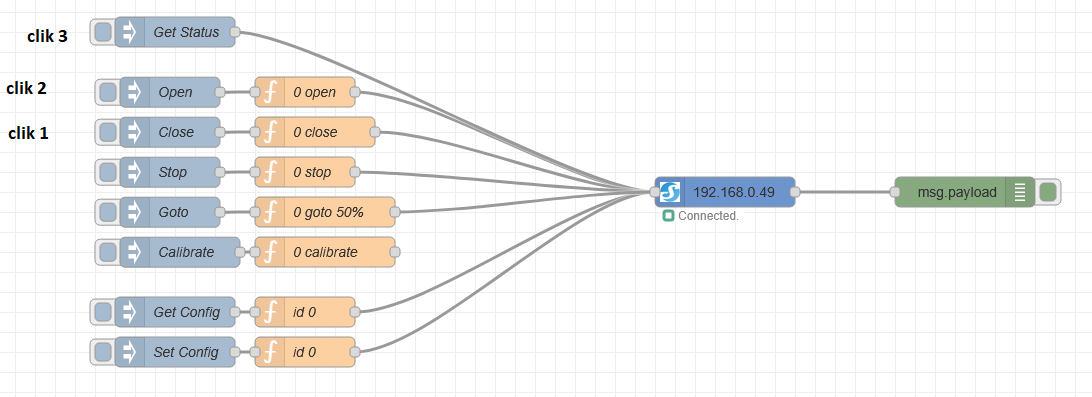Screen dimensions: 1092x397
Task: Toggle the msg.payload debug node output button
Action: 1048,192
